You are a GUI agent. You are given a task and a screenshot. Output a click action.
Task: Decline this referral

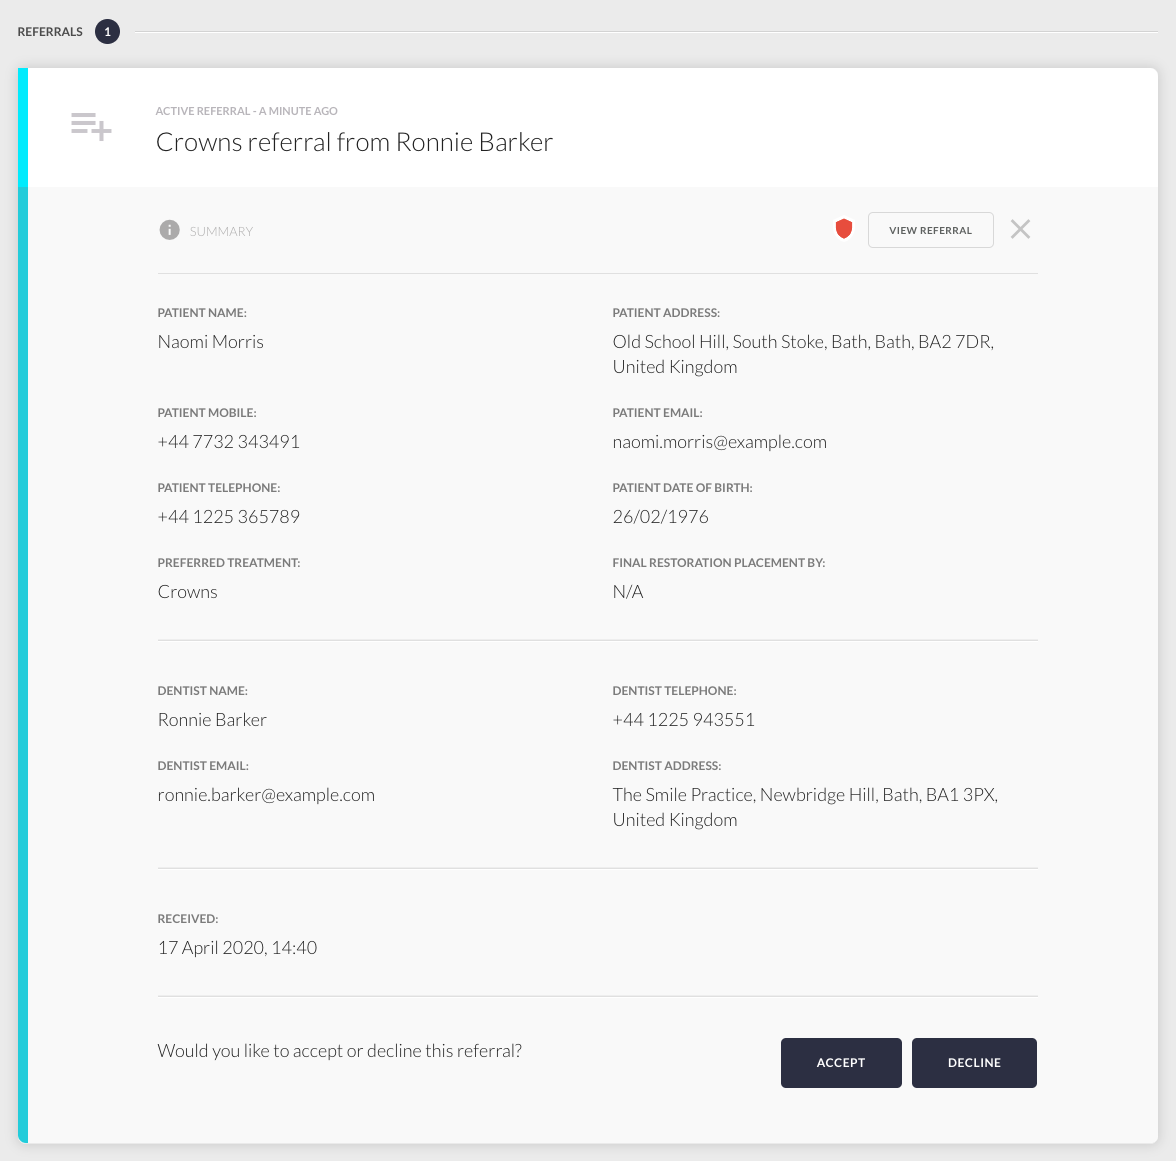click(974, 1062)
